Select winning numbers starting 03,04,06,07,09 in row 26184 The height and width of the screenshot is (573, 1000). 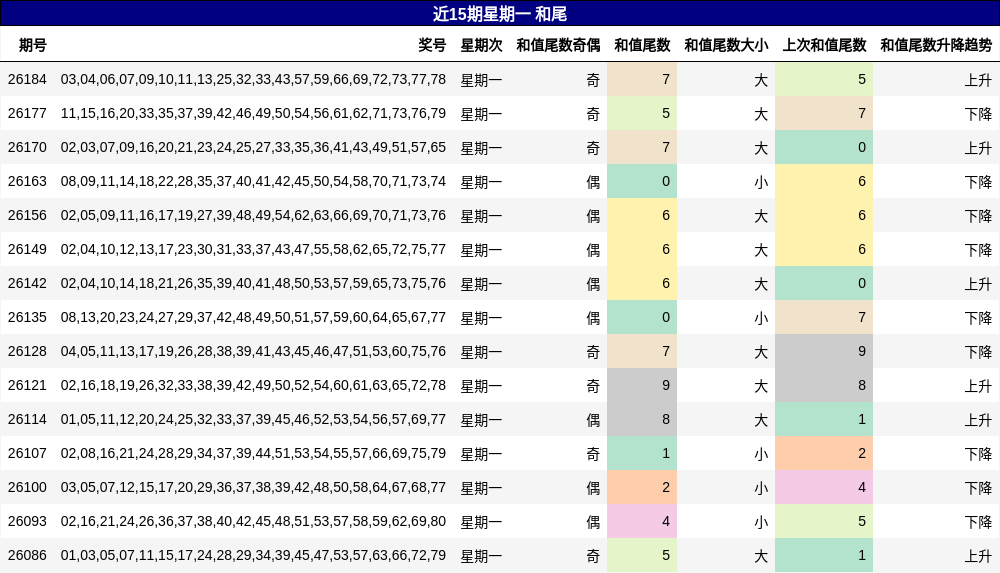pyautogui.click(x=253, y=79)
